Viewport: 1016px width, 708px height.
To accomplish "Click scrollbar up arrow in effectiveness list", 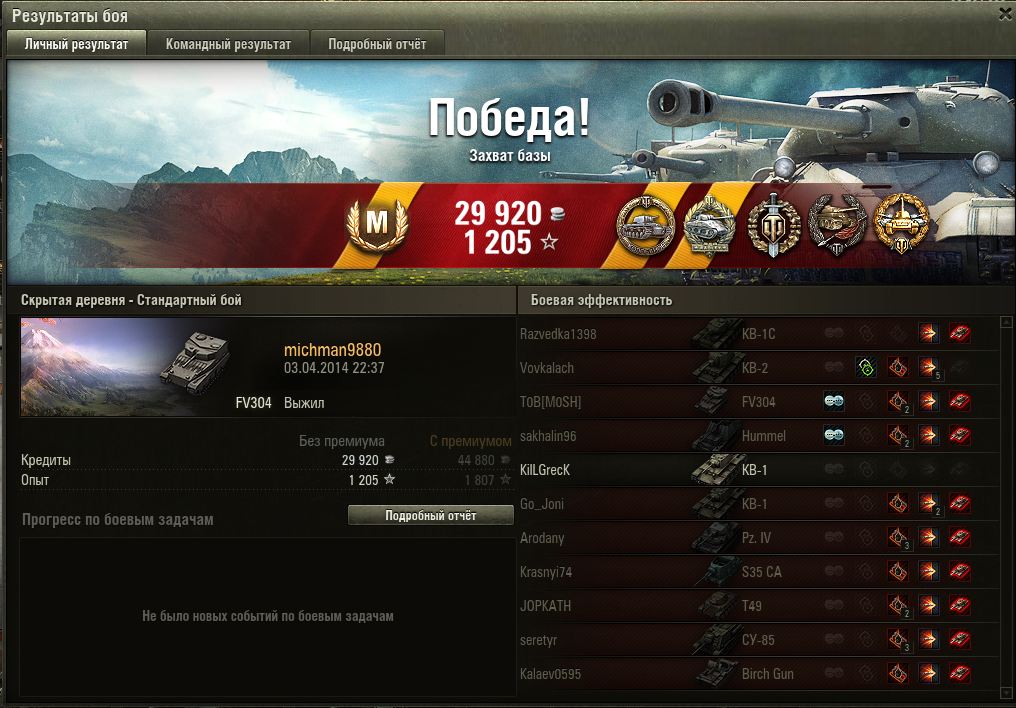I will (x=1006, y=322).
